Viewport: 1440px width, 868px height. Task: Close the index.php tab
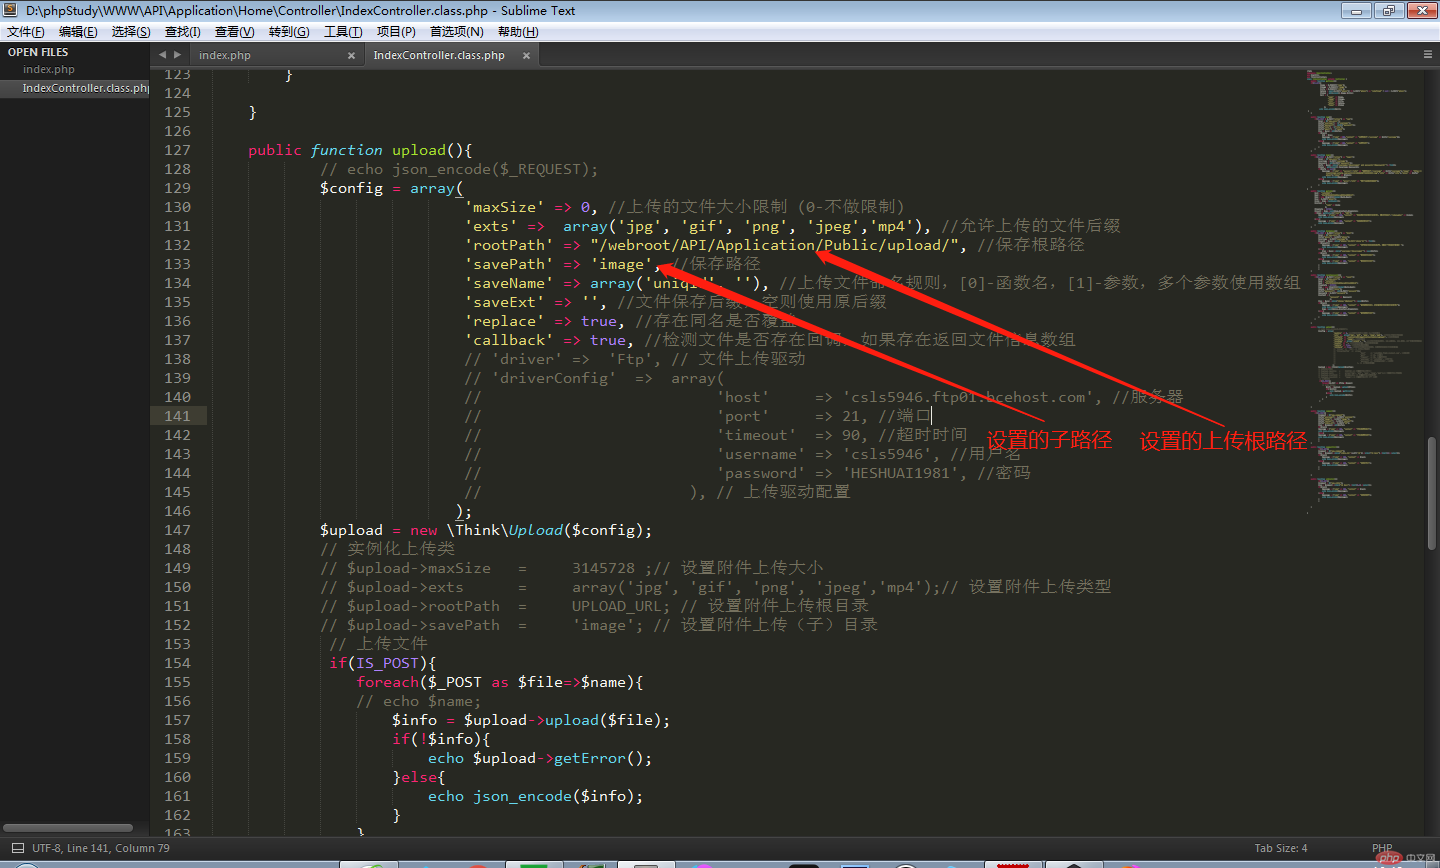(x=351, y=56)
